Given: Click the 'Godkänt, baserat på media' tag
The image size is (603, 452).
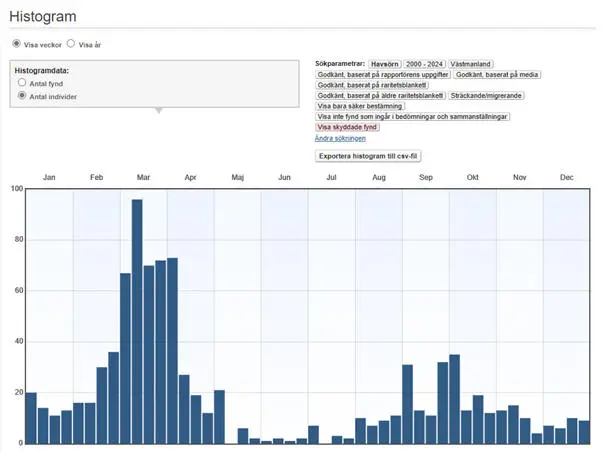Looking at the screenshot, I should point(498,74).
